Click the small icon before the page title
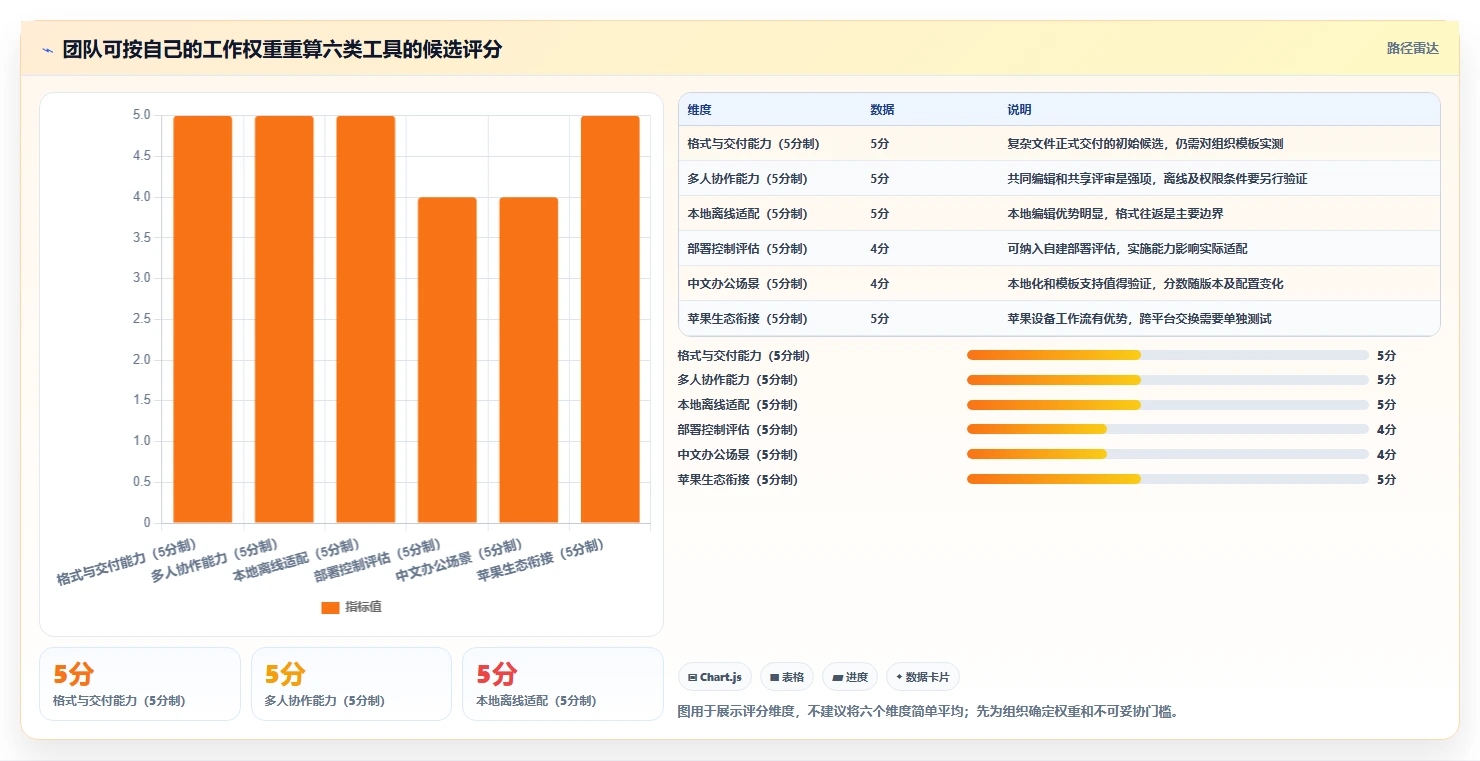 [x=47, y=49]
